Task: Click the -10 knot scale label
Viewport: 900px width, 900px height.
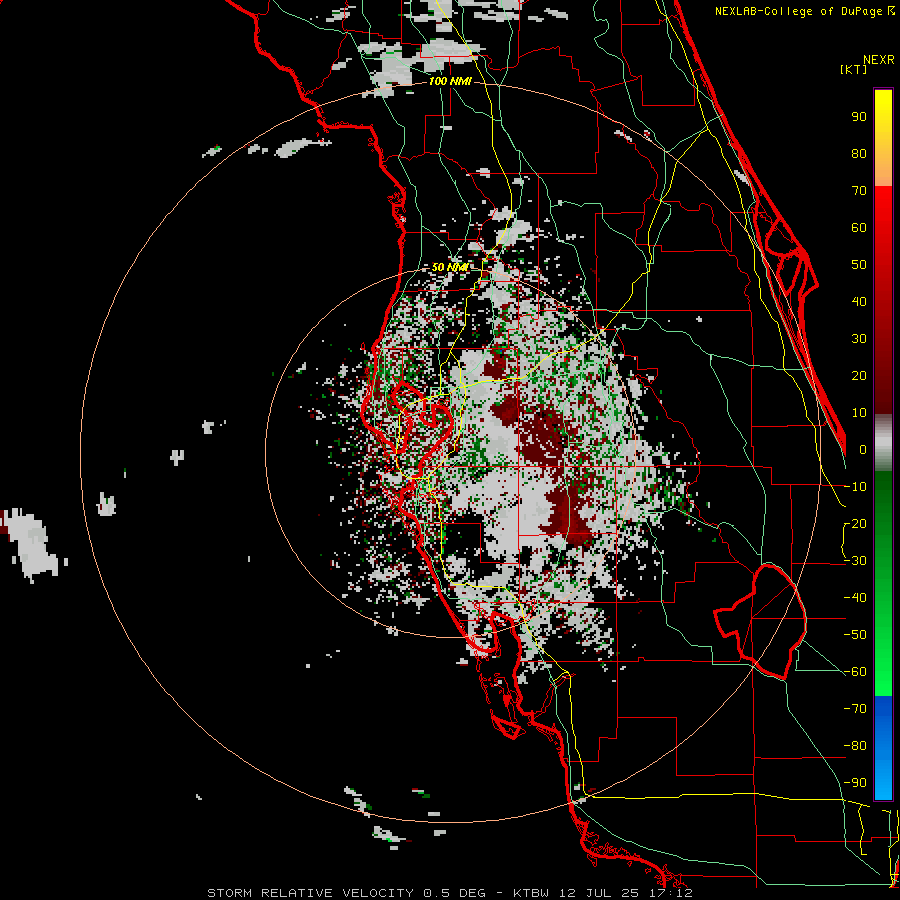Action: (x=855, y=487)
